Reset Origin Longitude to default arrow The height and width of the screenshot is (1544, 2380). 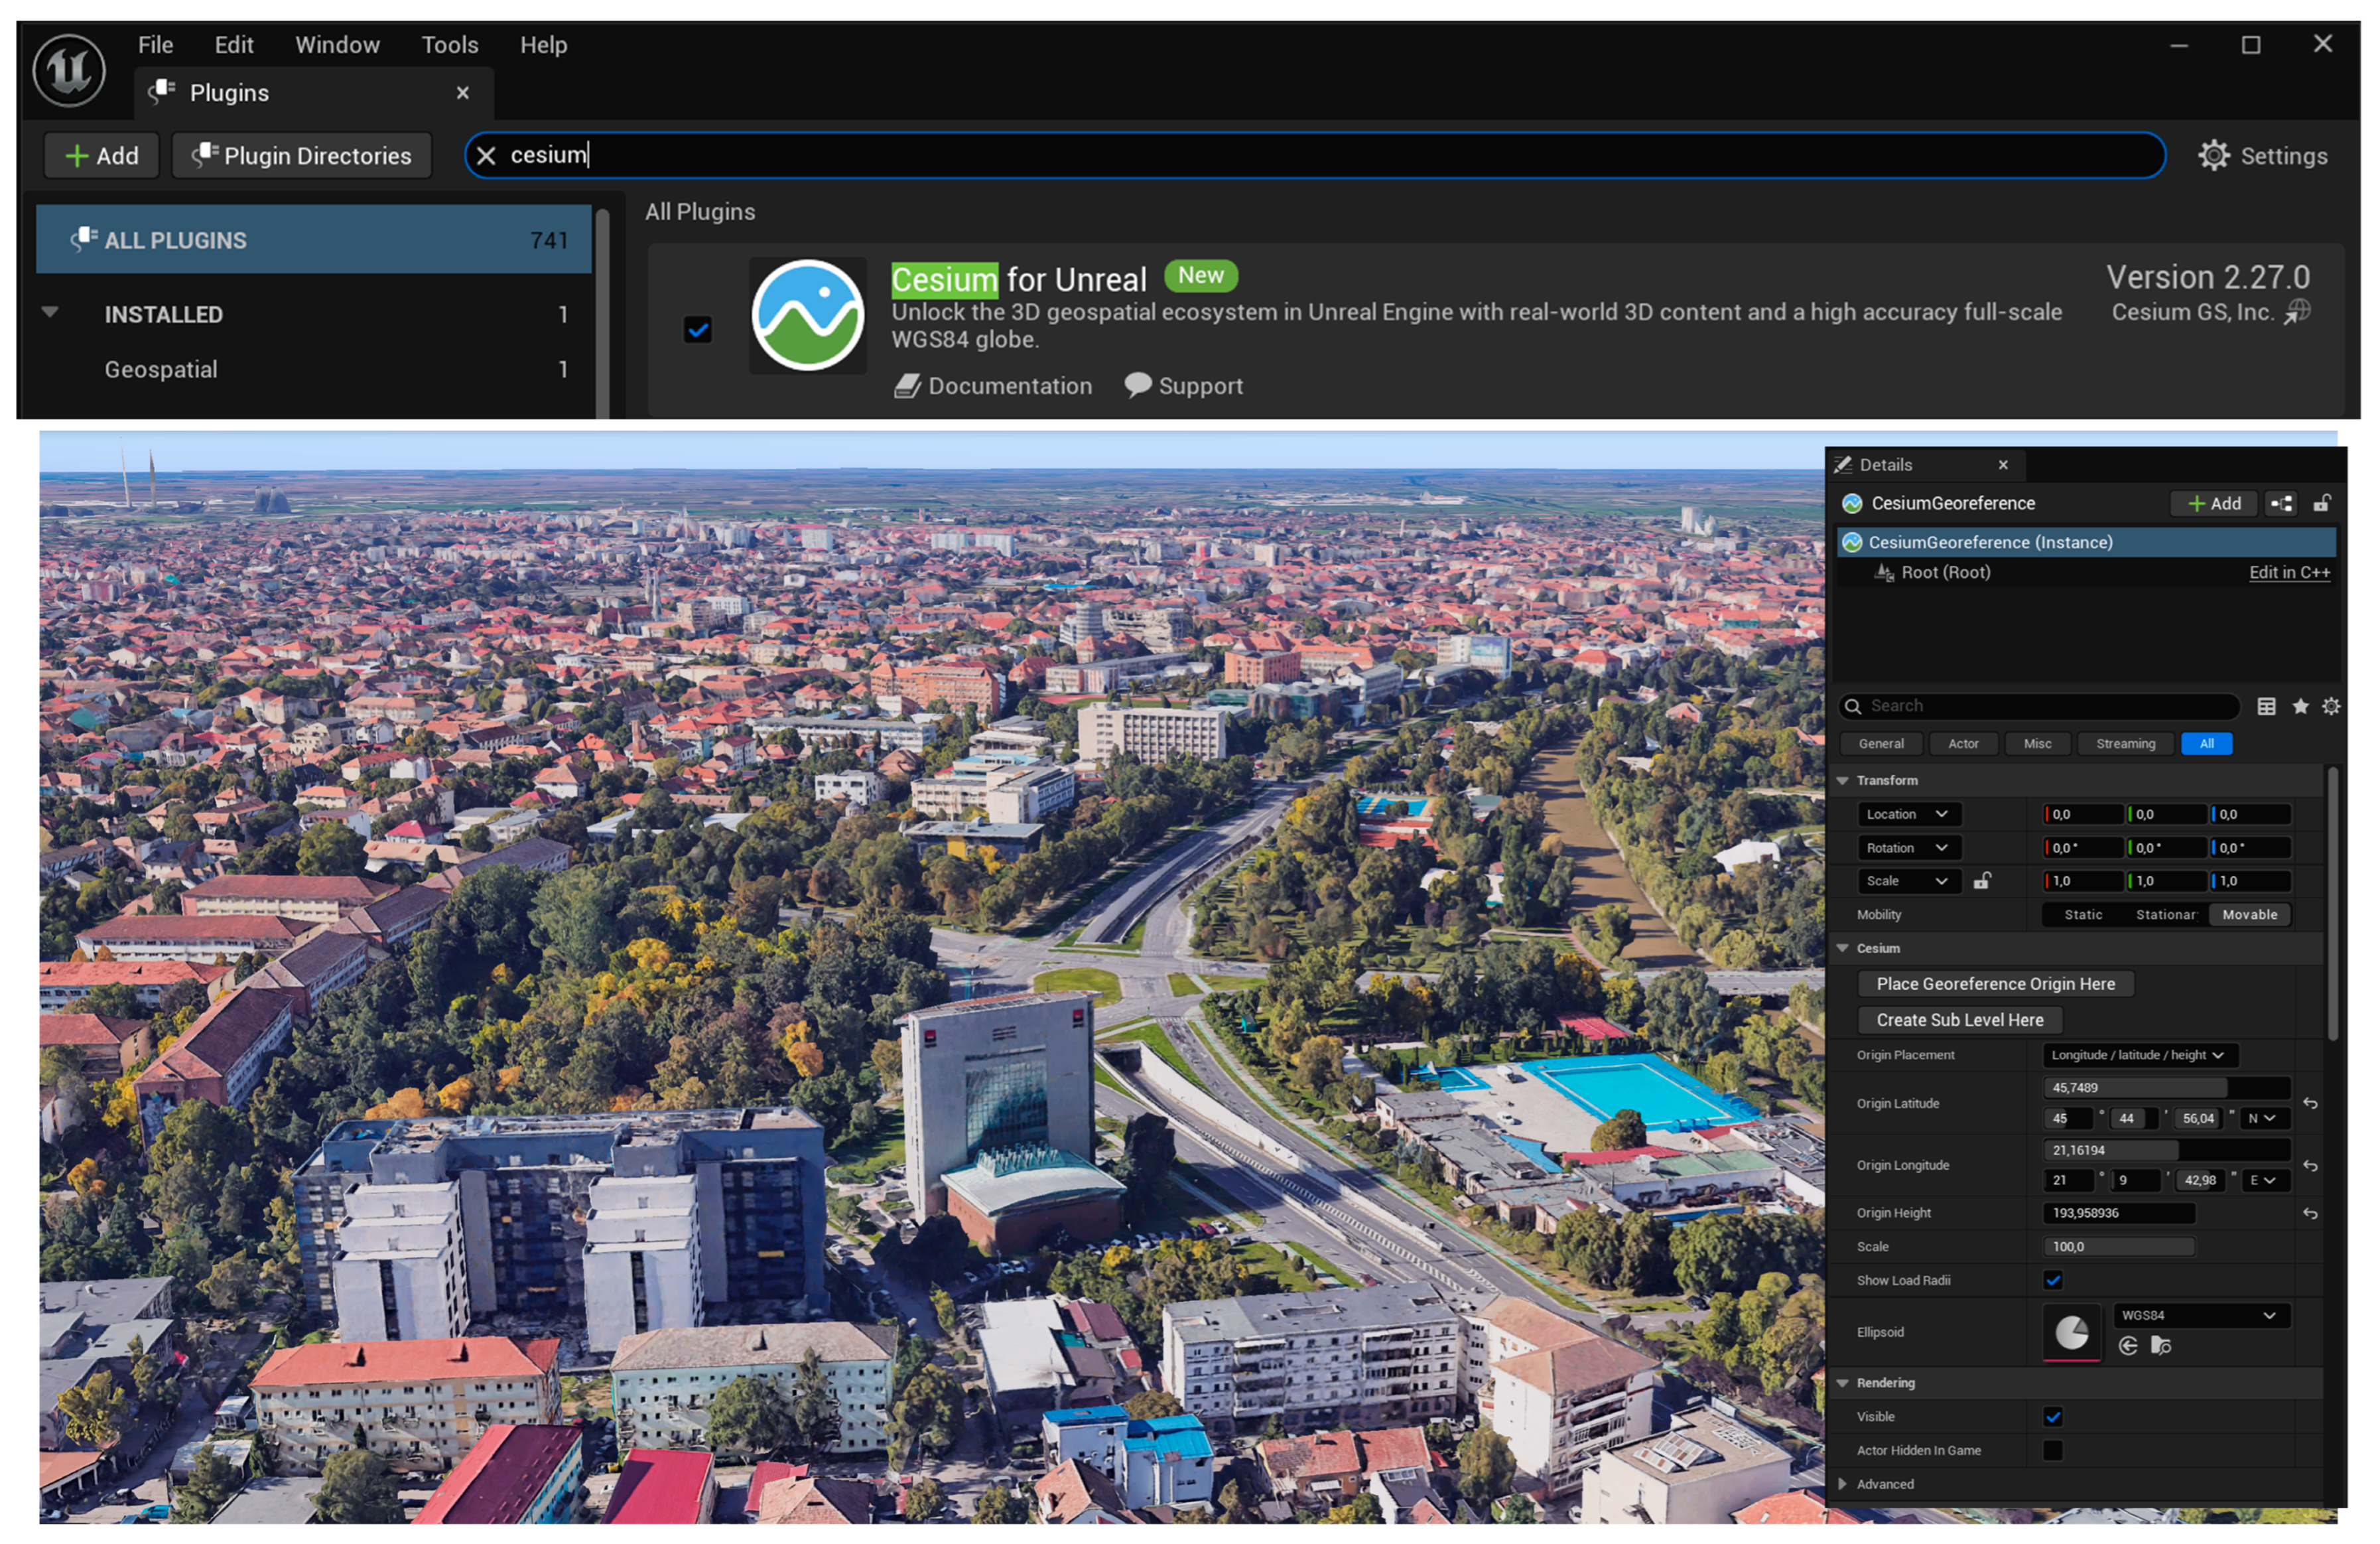2310,1165
